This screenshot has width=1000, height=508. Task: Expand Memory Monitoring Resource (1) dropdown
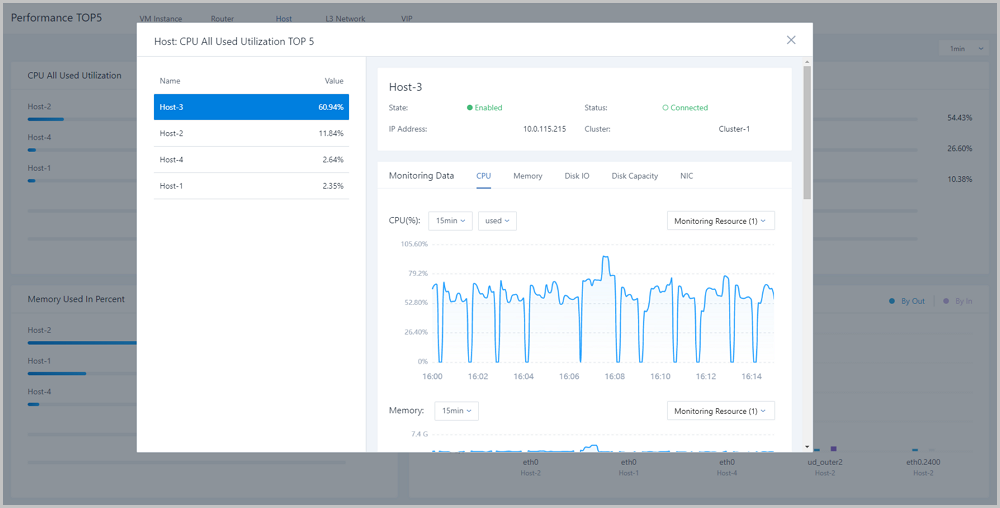[721, 410]
